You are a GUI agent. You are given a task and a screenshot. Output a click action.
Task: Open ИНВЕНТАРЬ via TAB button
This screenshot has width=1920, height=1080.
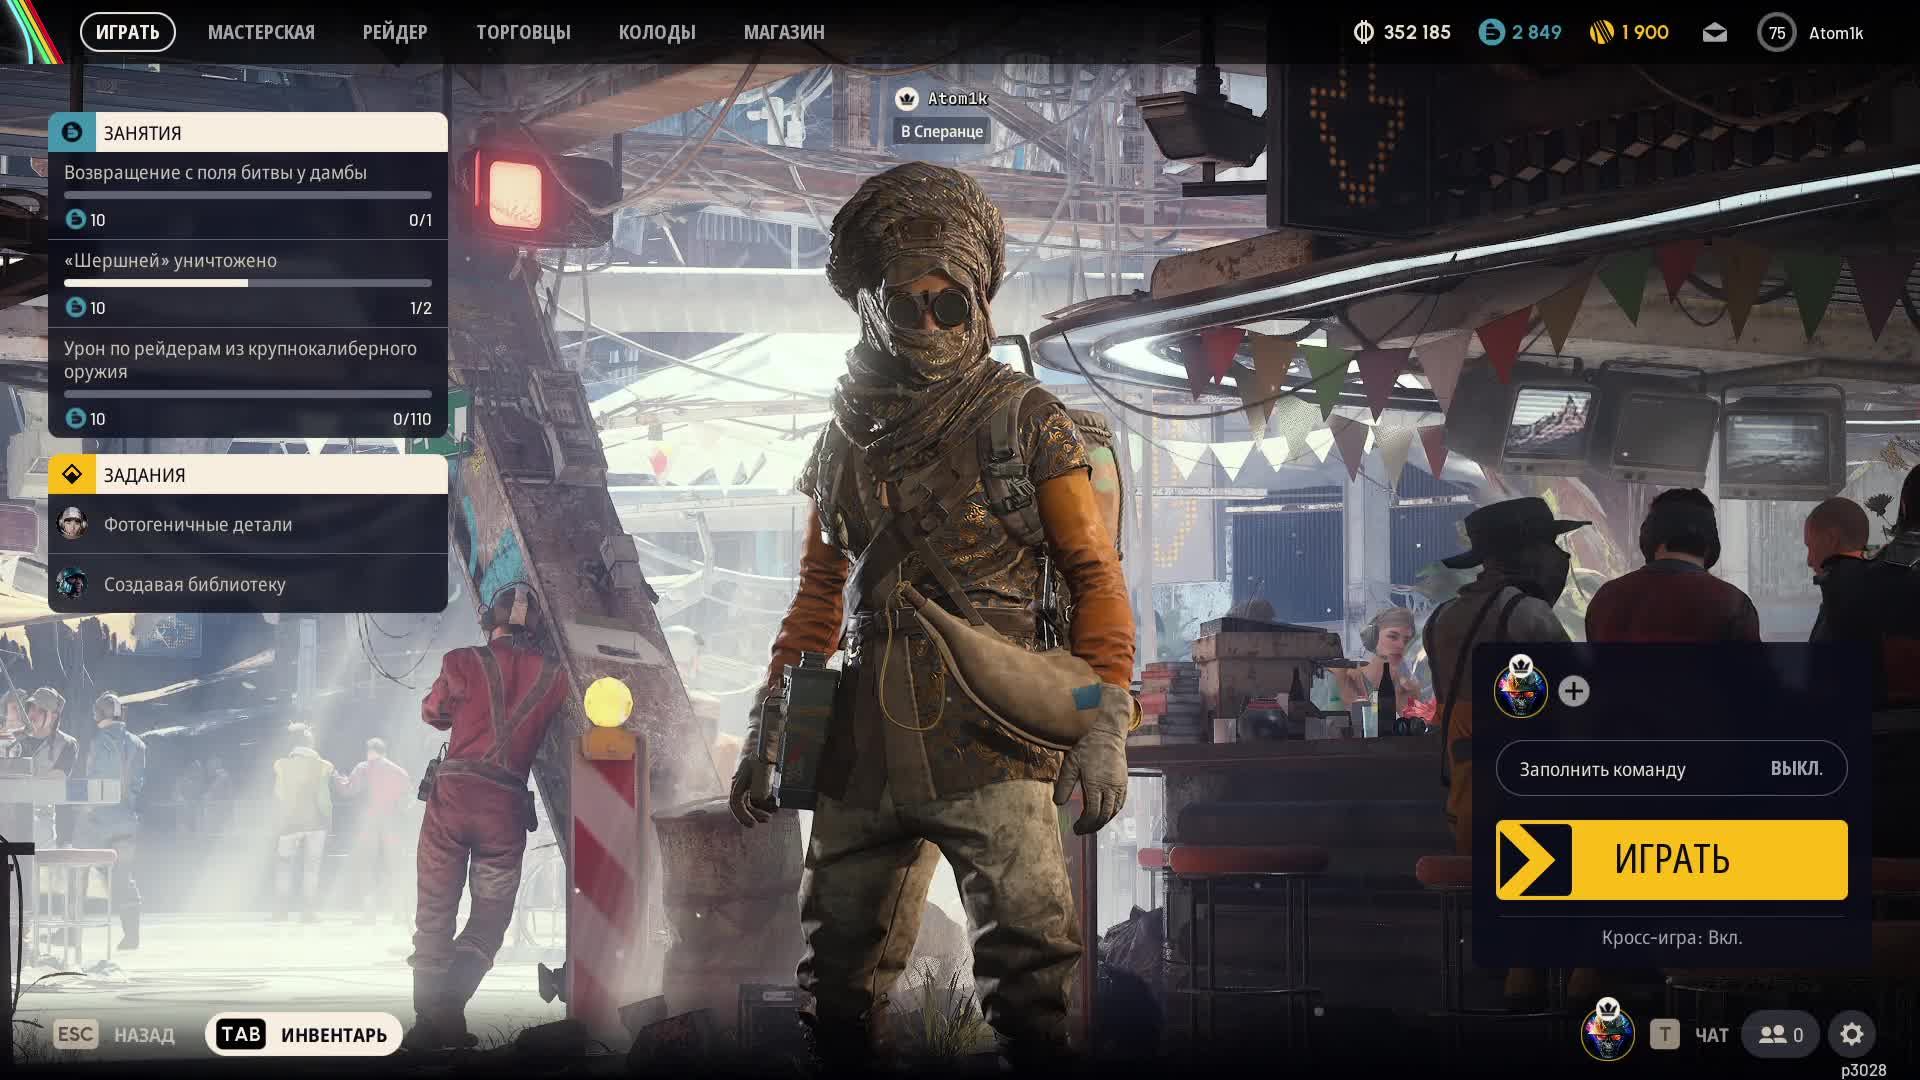[303, 1034]
